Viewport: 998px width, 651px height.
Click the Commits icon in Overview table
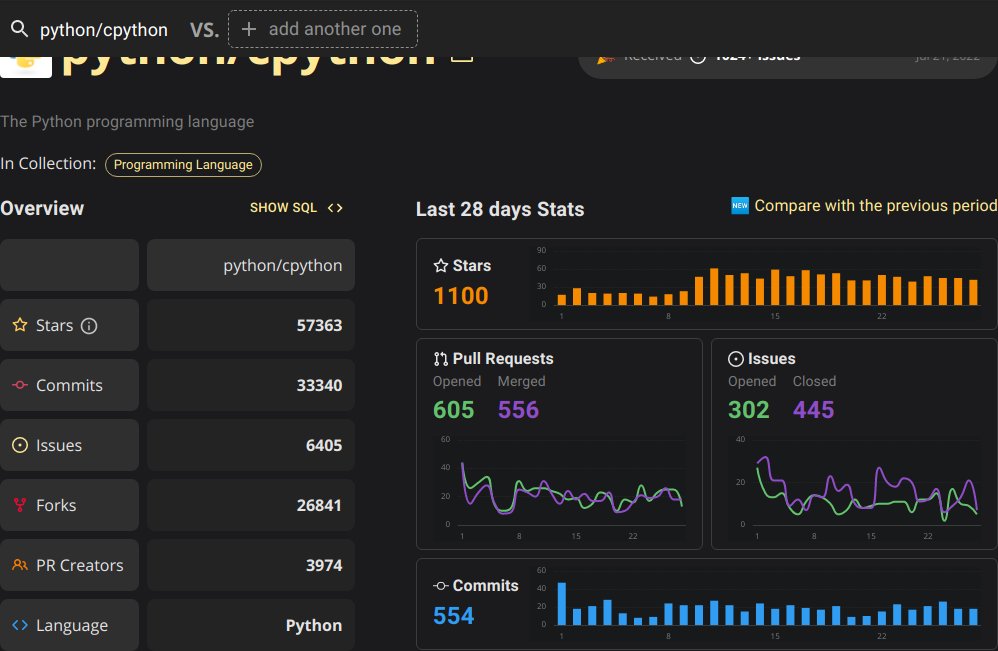click(x=20, y=385)
